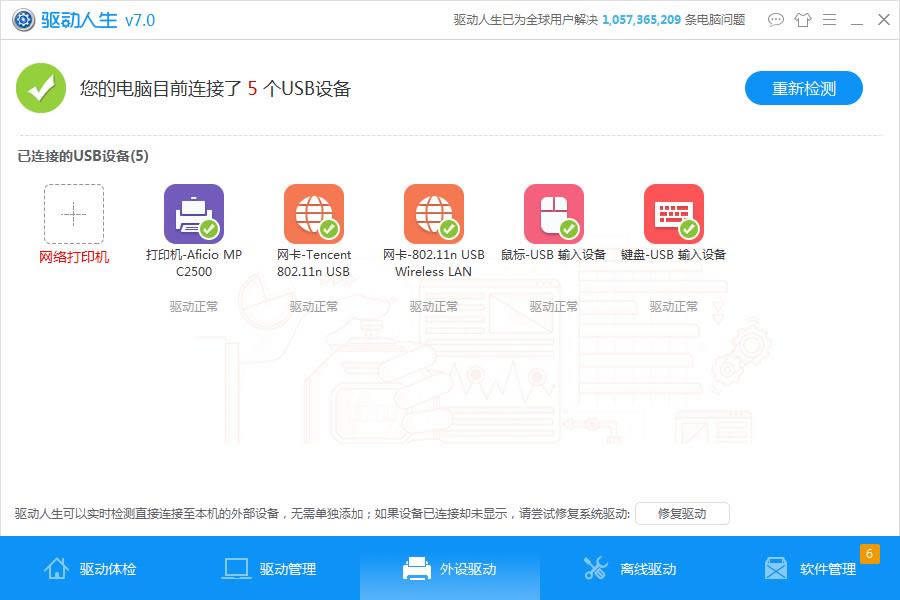Click the 修复驱动 (repair driver) button
Image resolution: width=900 pixels, height=600 pixels.
click(x=682, y=514)
